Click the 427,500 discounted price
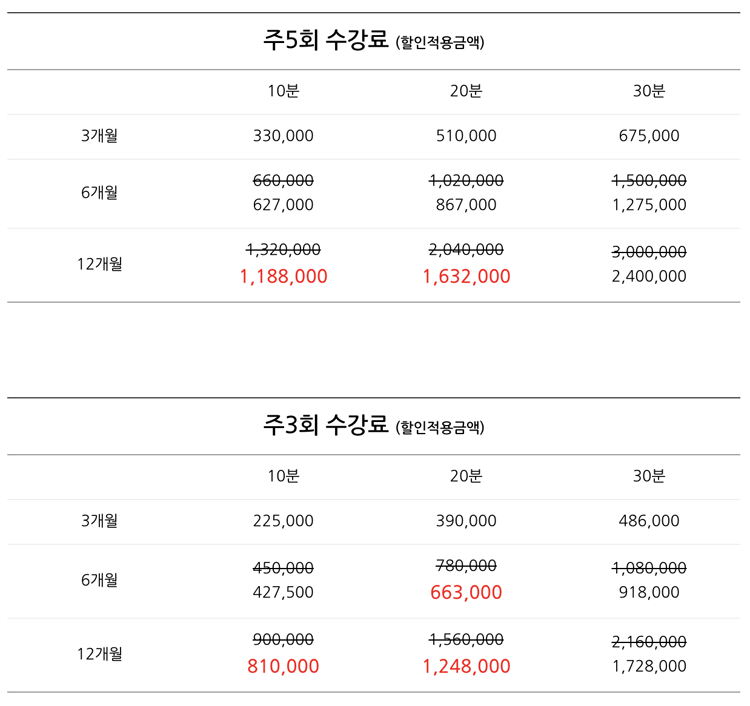This screenshot has width=750, height=706. coord(283,592)
